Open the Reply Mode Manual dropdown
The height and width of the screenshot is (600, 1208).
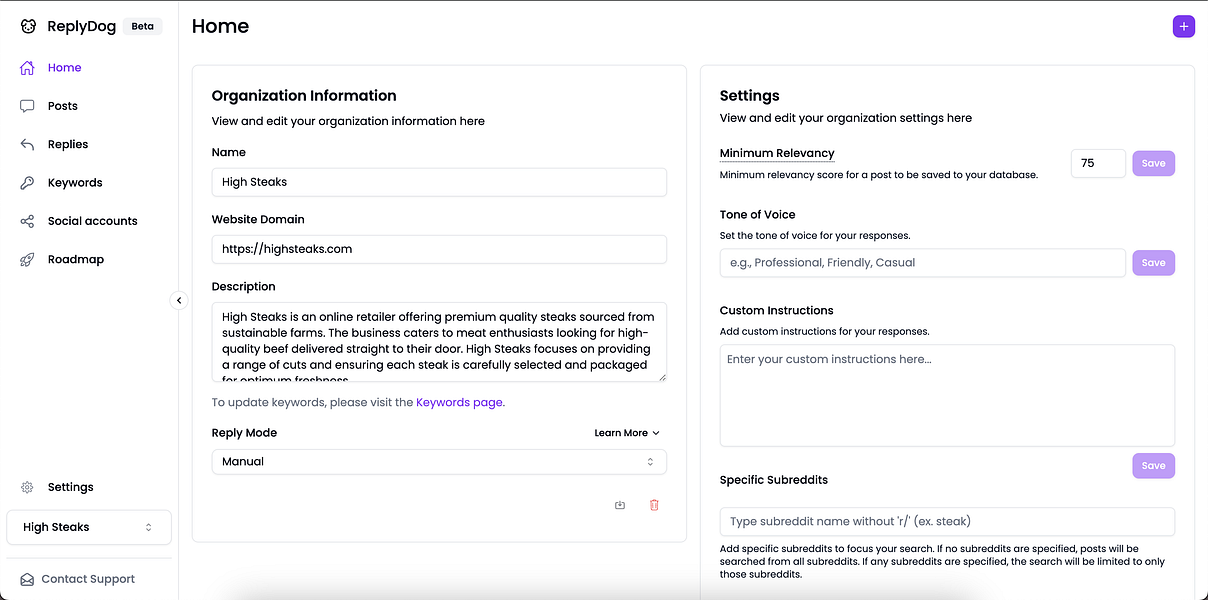[x=438, y=462]
